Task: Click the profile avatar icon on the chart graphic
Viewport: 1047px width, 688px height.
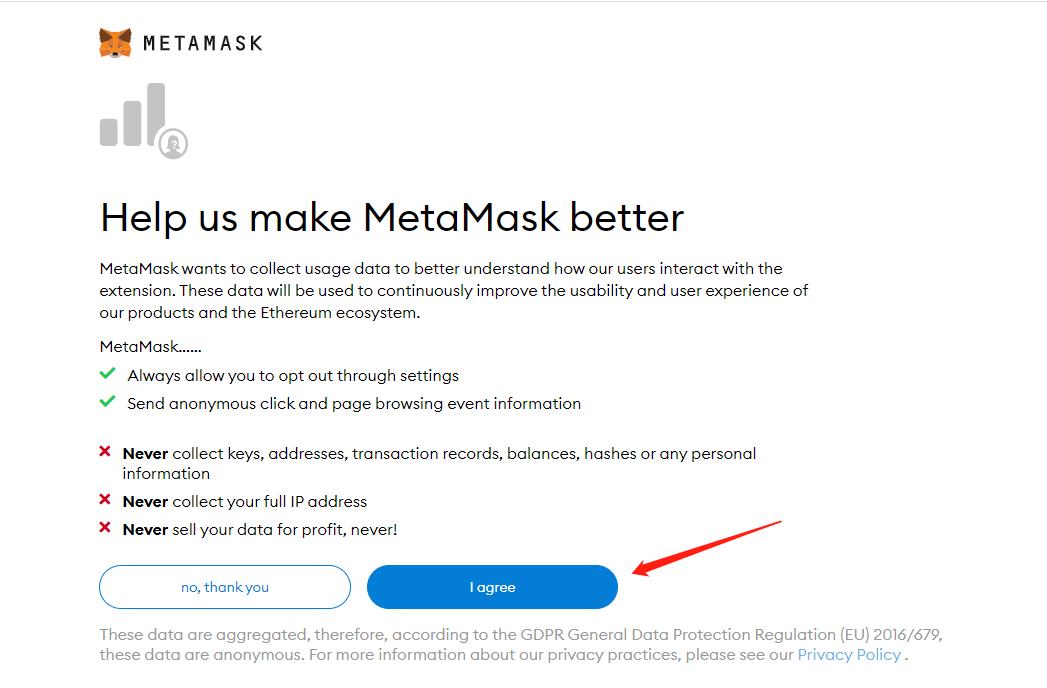Action: tap(173, 144)
